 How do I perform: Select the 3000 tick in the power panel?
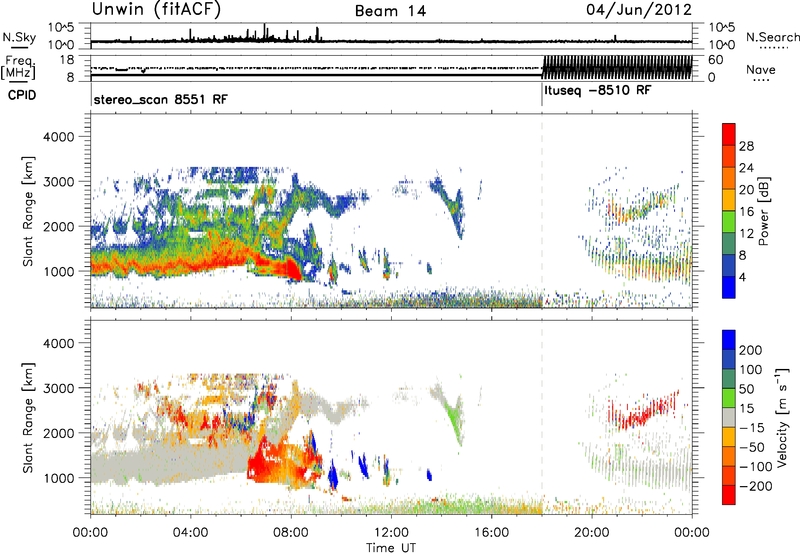click(59, 182)
